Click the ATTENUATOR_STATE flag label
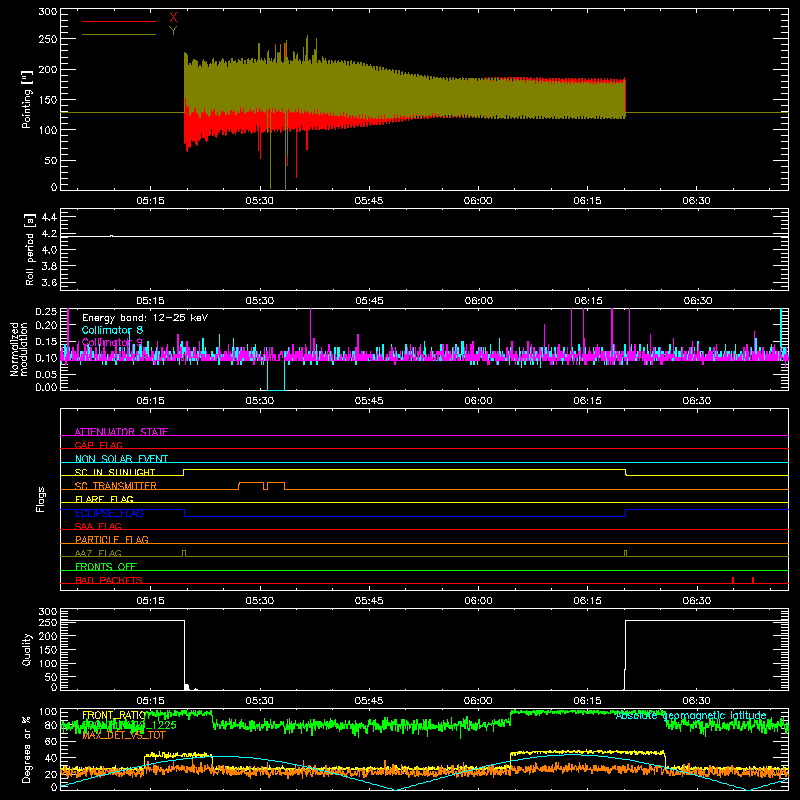800x800 pixels. pos(121,432)
